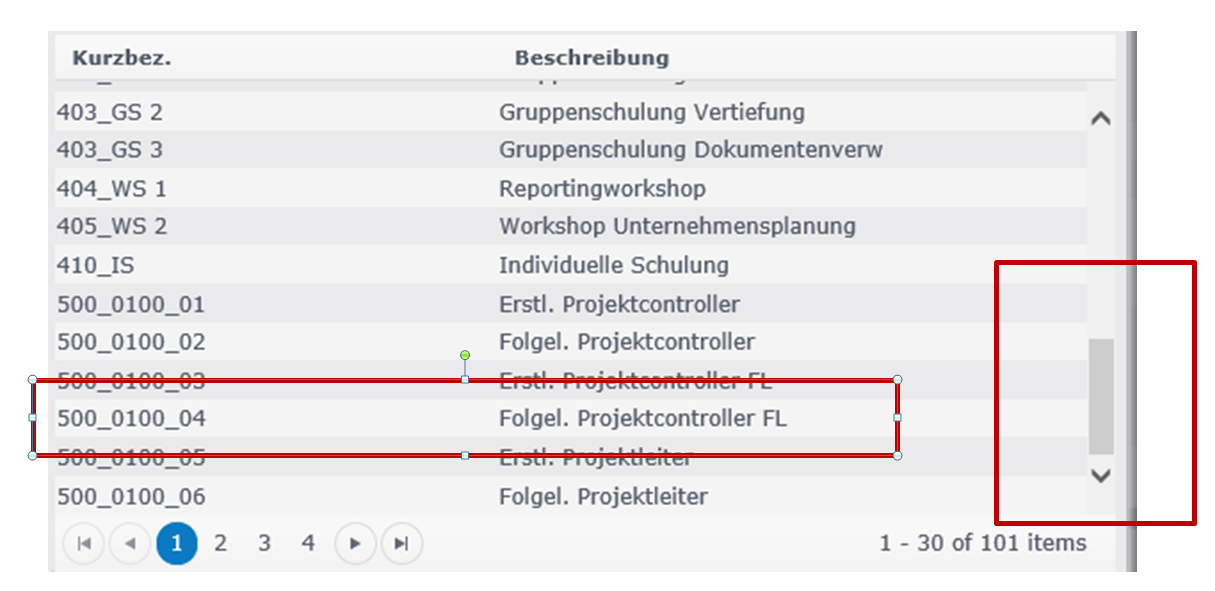Viewport: 1215px width, 591px height.
Task: Go to next page of results
Action: [355, 544]
